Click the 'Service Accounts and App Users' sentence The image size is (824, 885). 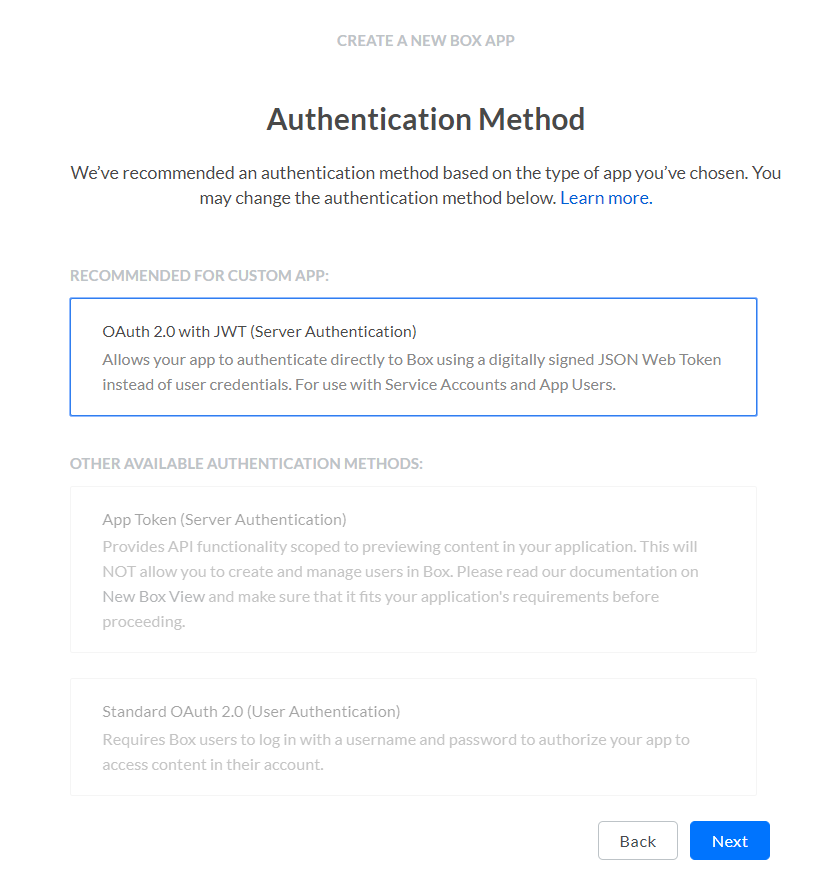click(500, 384)
